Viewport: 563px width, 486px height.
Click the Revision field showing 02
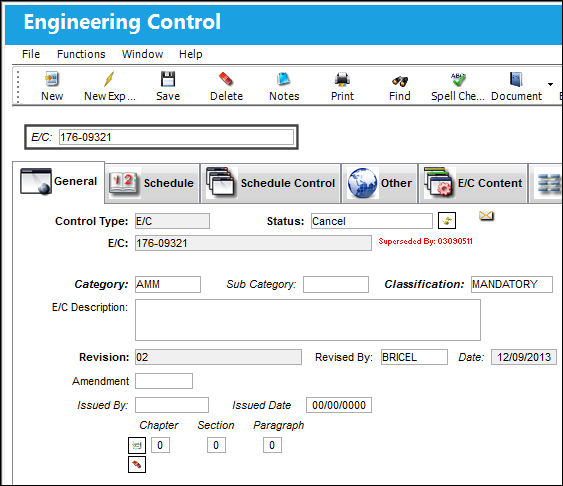click(x=218, y=357)
